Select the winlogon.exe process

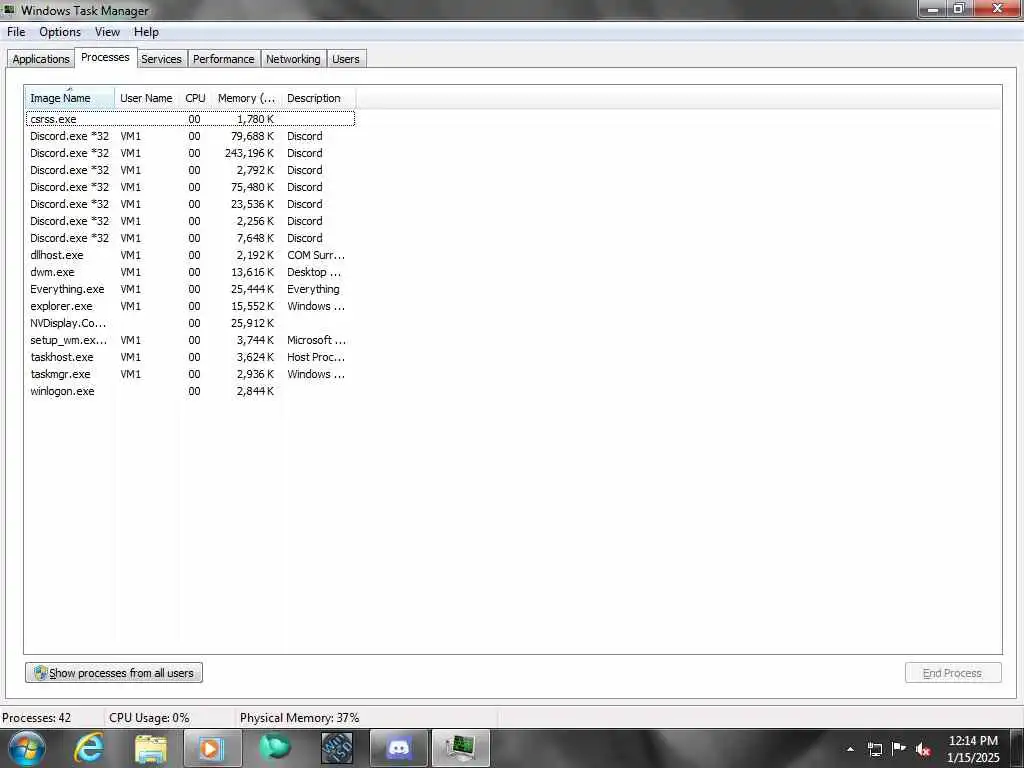point(190,391)
